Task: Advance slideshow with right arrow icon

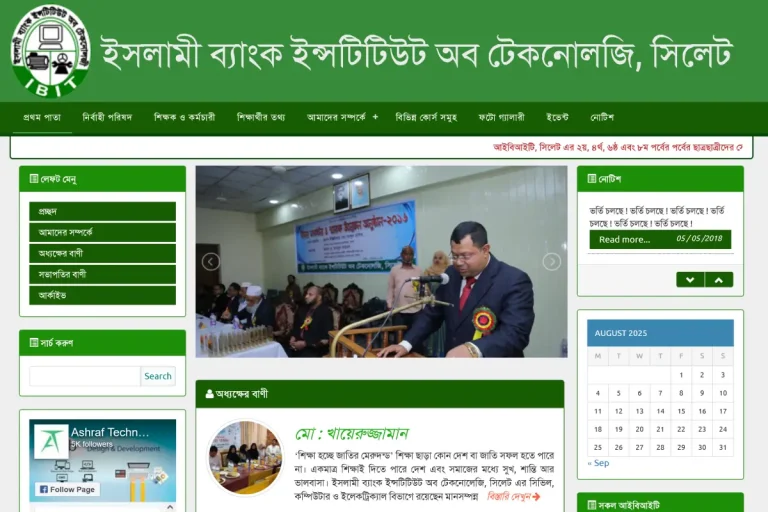Action: (x=552, y=262)
